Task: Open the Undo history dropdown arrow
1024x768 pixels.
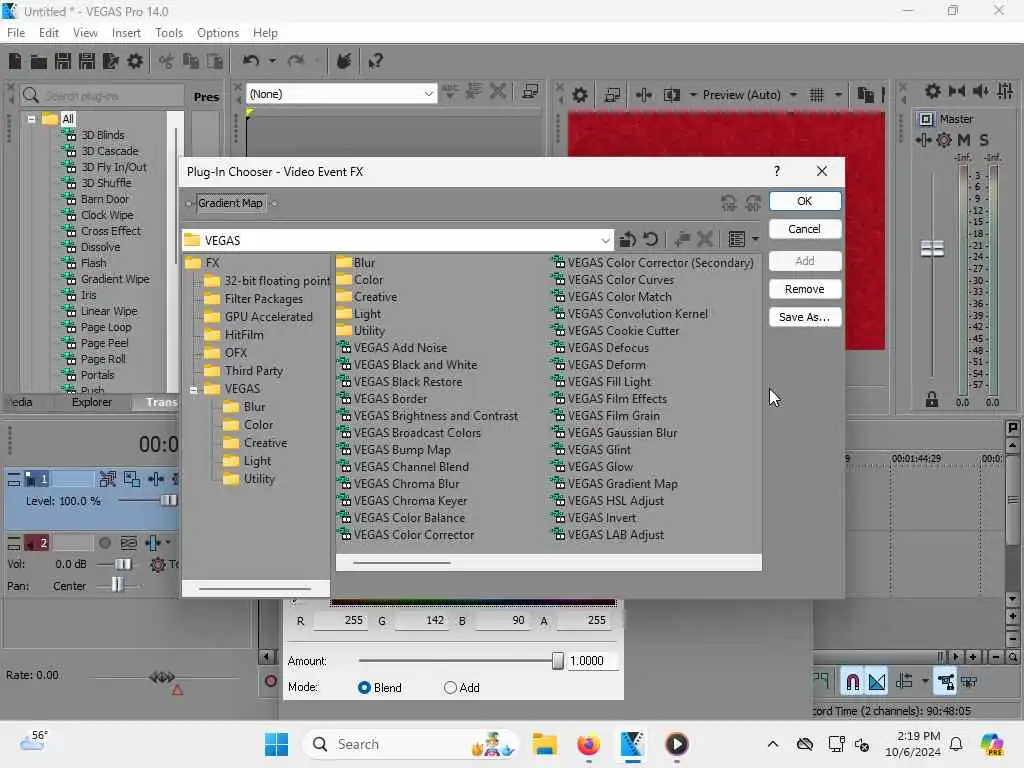Action: pyautogui.click(x=272, y=61)
